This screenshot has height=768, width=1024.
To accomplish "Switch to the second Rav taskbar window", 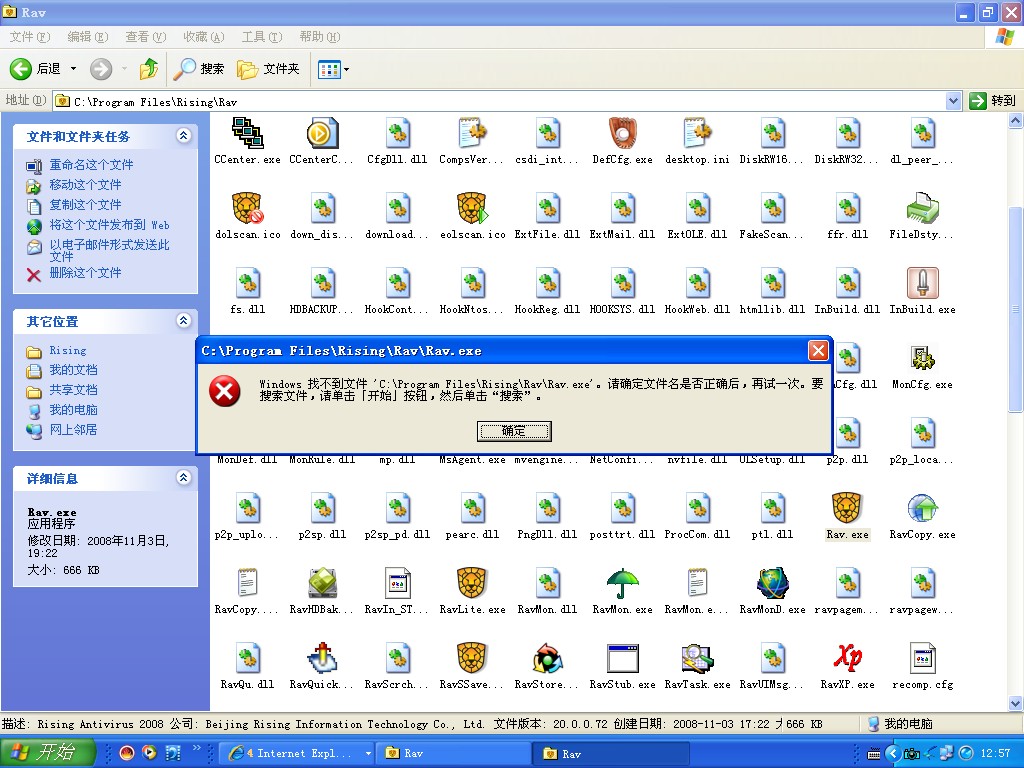I will click(612, 753).
